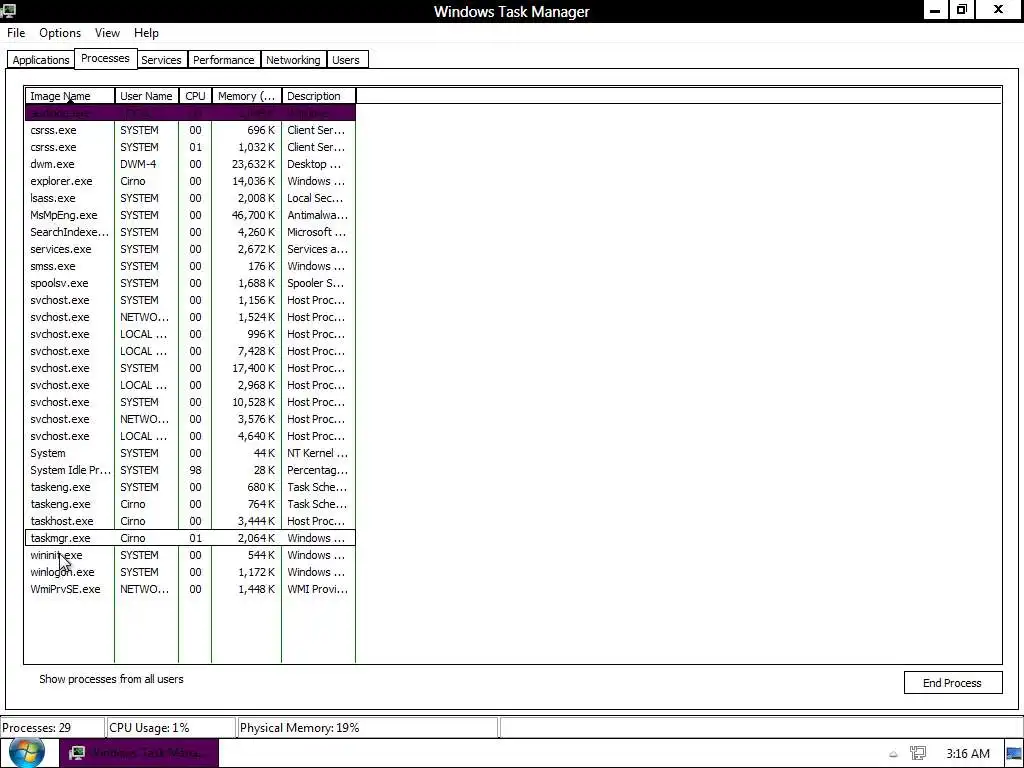The height and width of the screenshot is (768, 1024).
Task: Select the taskmgr.exe process
Action: pos(190,537)
